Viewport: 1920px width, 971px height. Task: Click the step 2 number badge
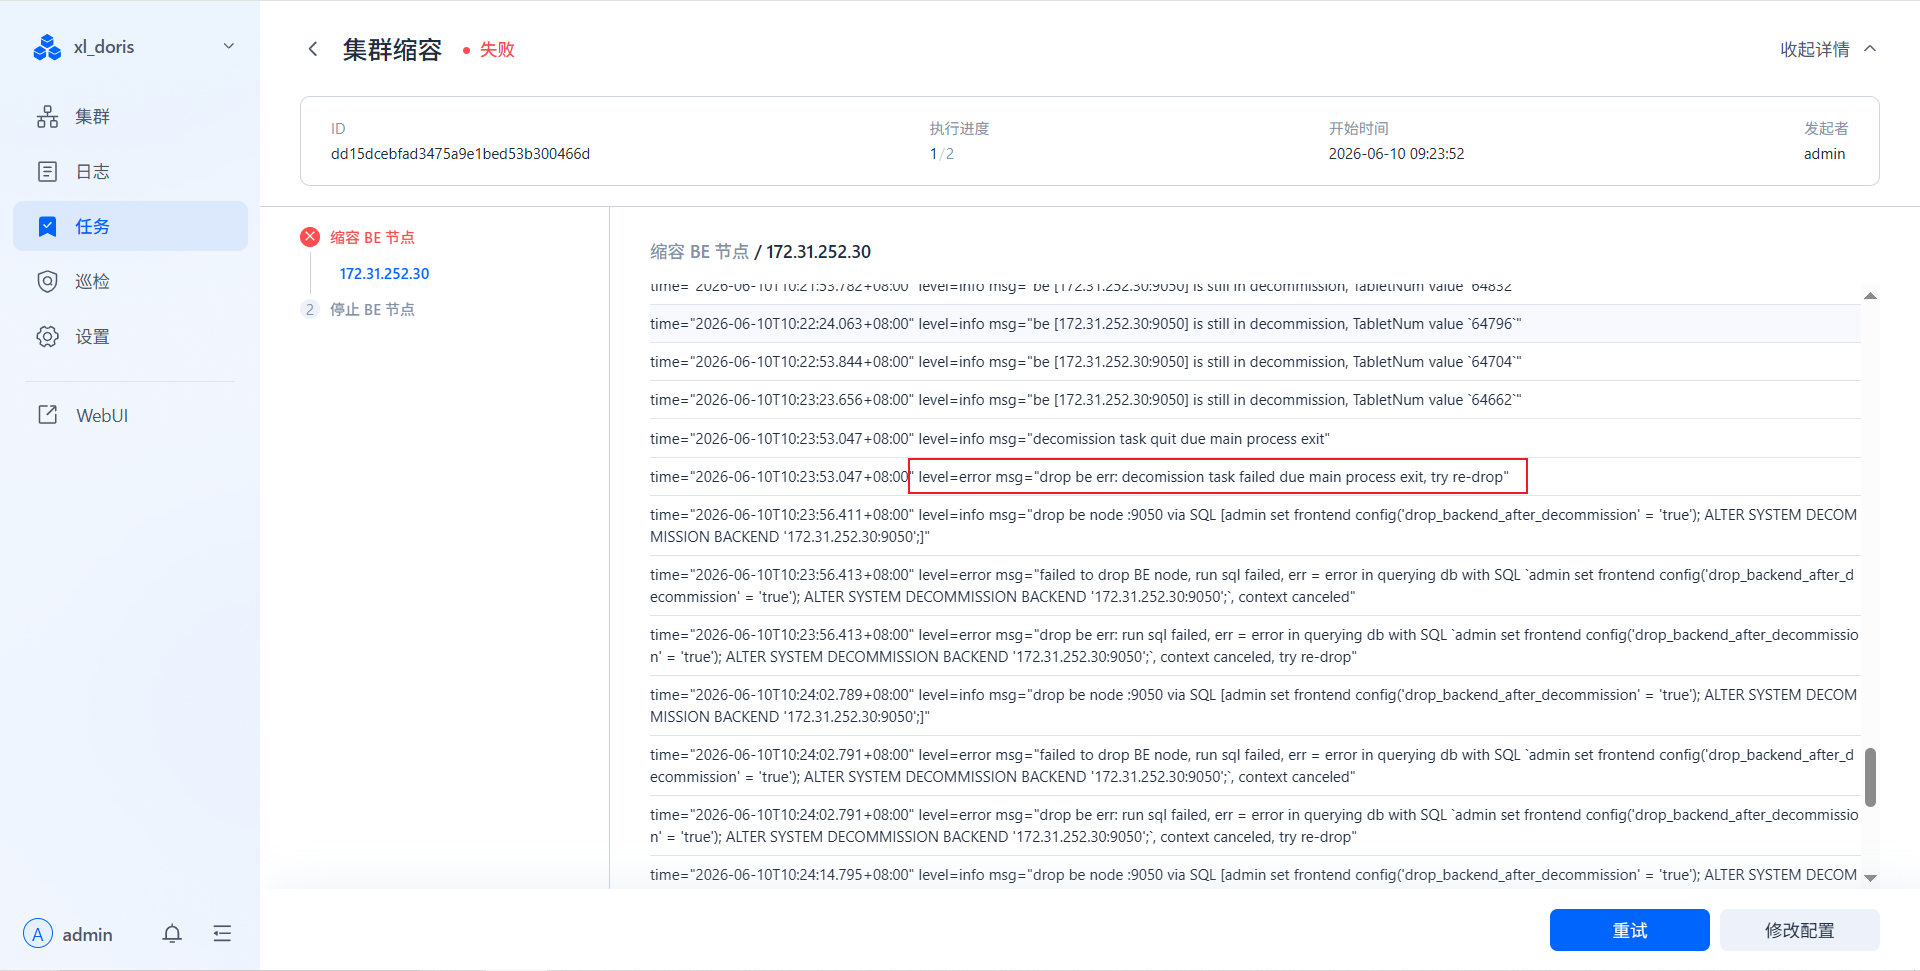(310, 309)
